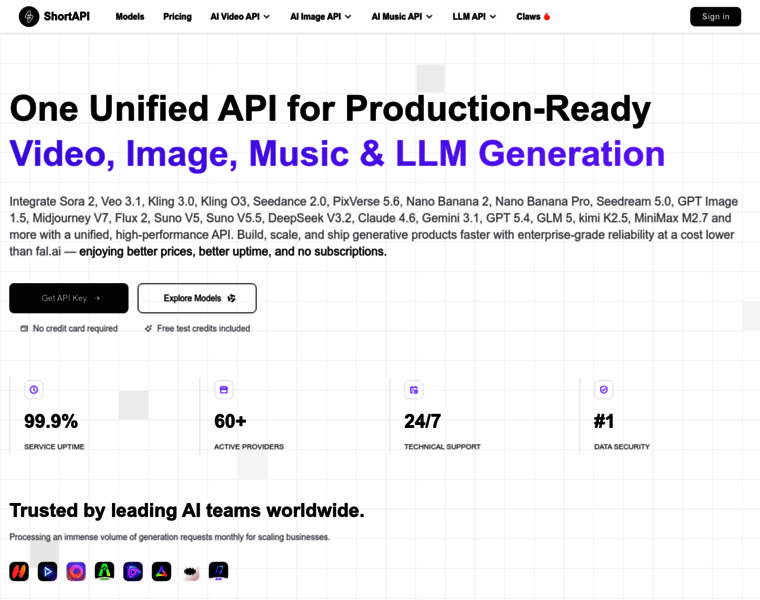This screenshot has width=760, height=600.
Task: Click the rainbow triangle app logo
Action: pyautogui.click(x=161, y=571)
